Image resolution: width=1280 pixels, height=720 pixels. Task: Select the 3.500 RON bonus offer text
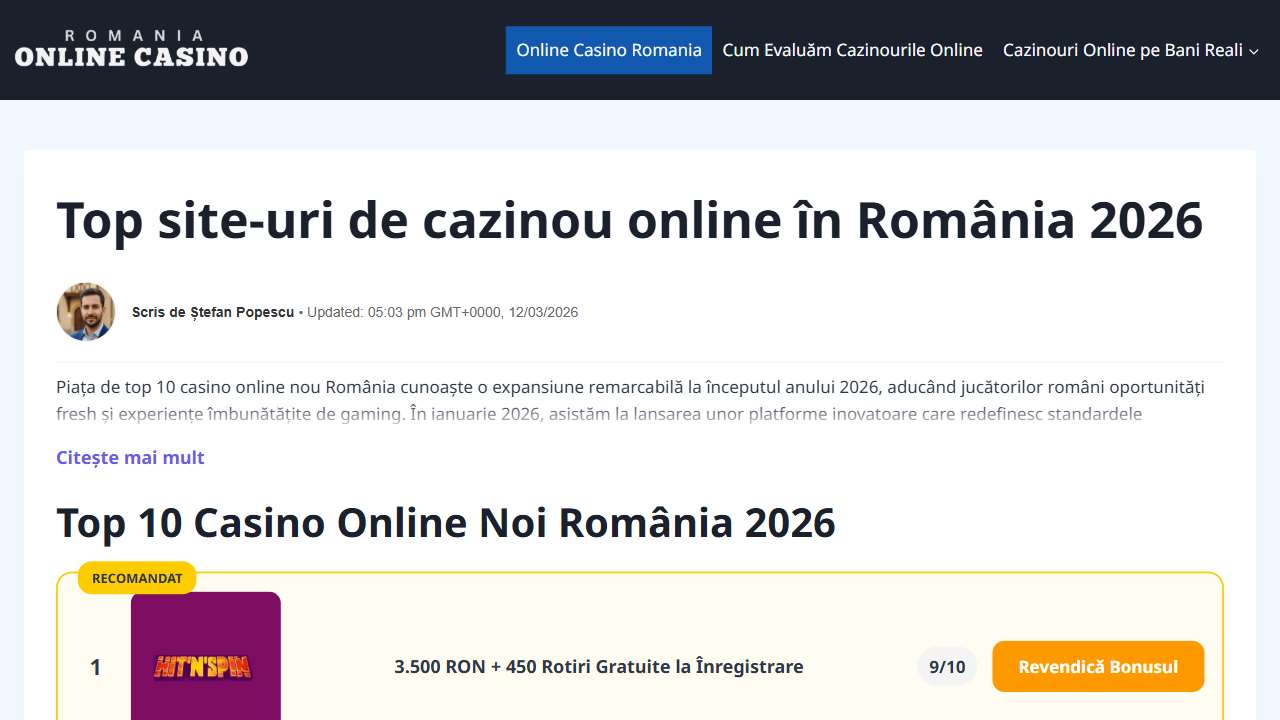[598, 667]
